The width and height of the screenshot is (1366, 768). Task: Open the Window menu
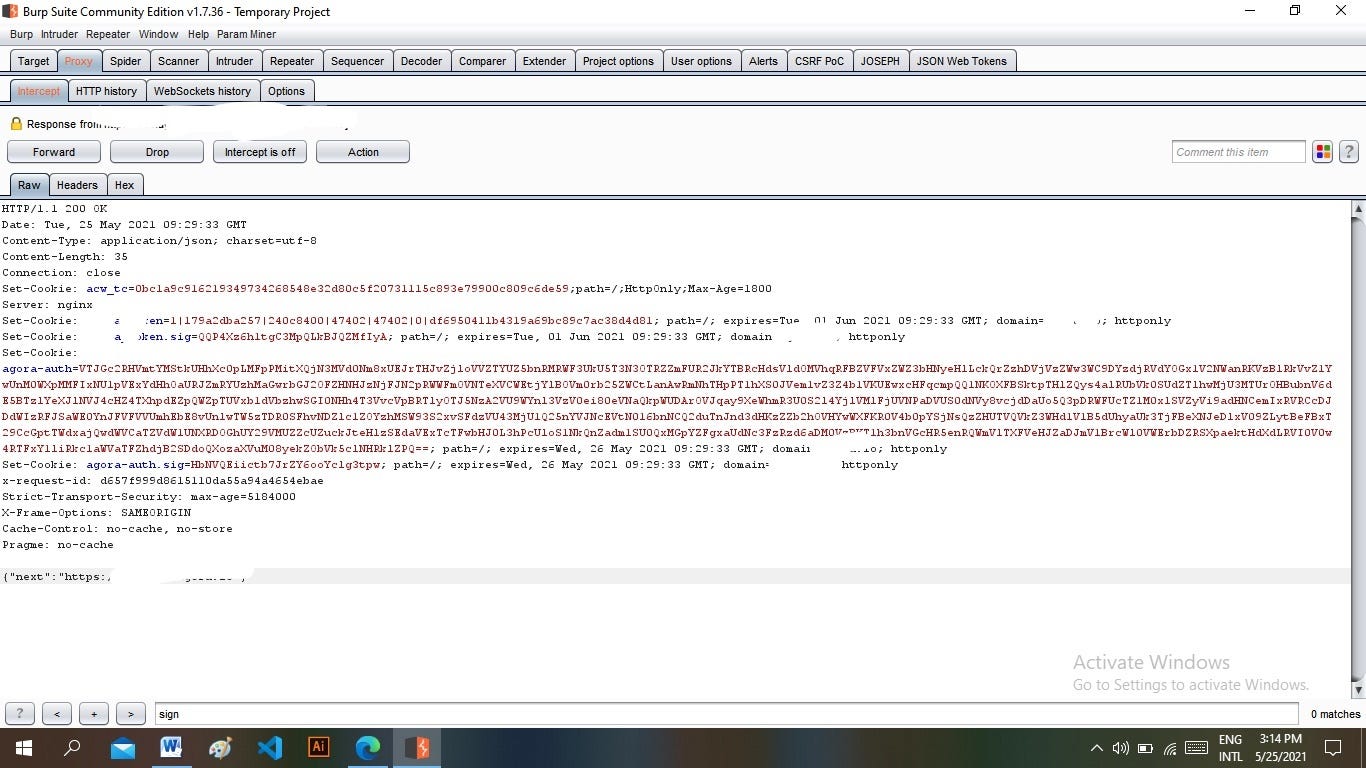[158, 34]
